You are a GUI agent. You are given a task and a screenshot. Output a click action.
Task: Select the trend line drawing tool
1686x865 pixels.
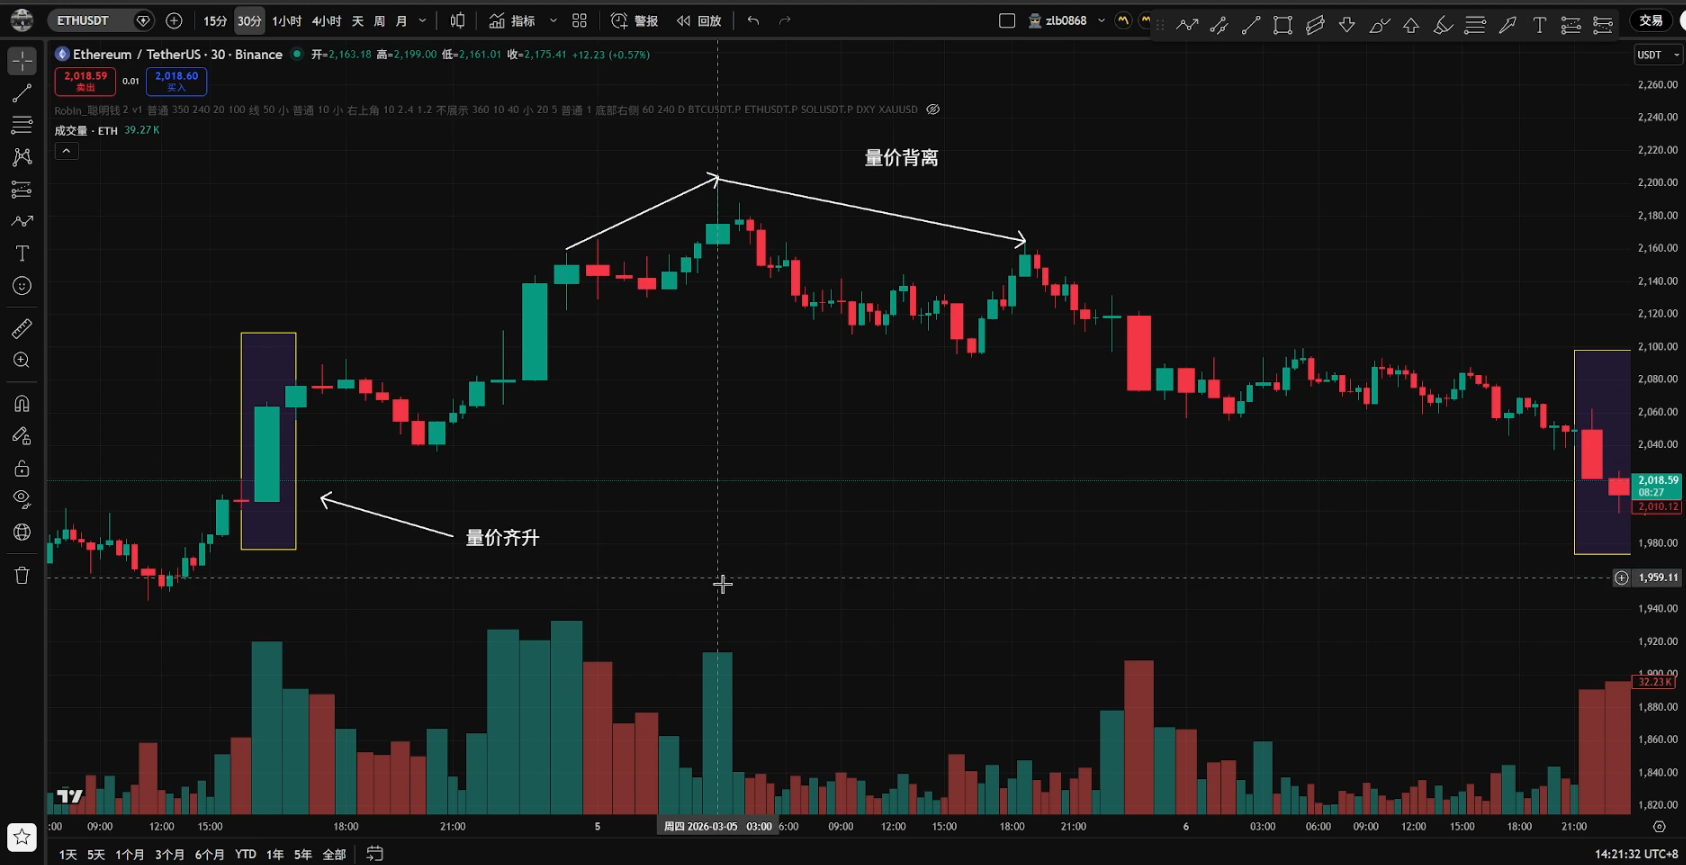pos(21,93)
